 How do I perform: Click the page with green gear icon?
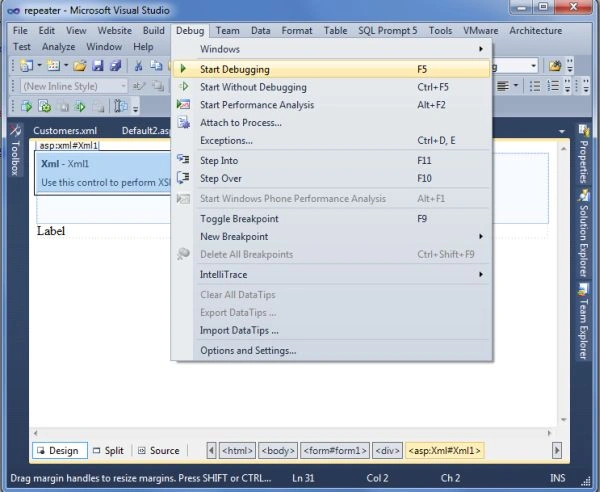[x=45, y=106]
